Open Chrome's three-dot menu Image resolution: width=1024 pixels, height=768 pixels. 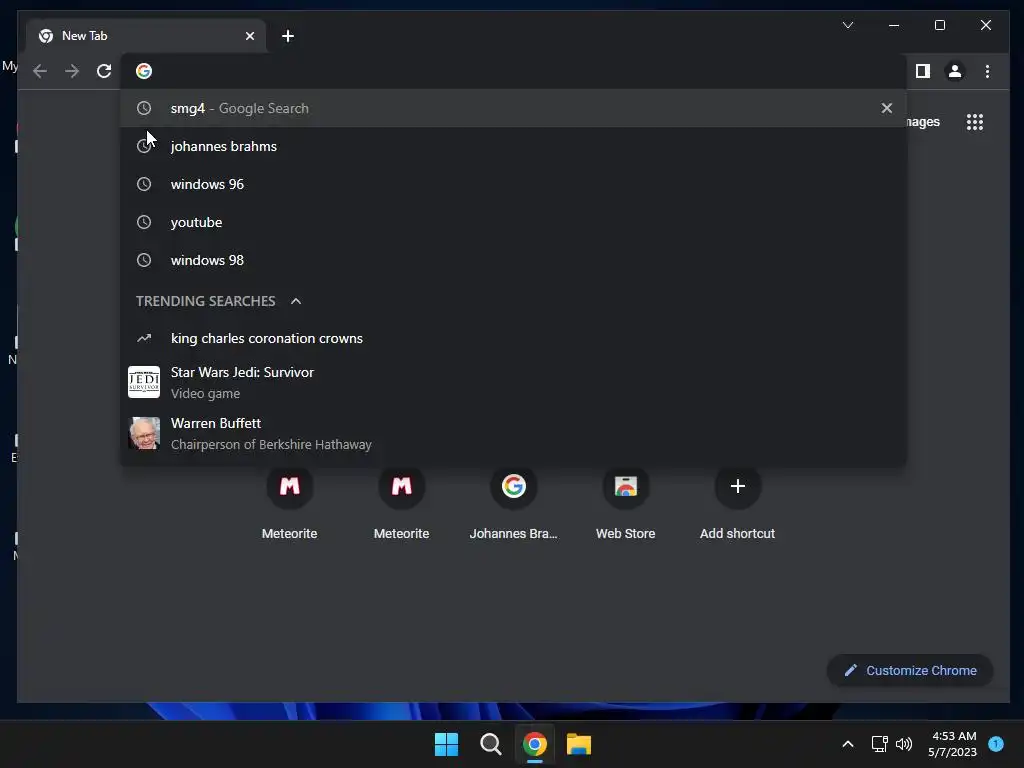coord(987,71)
